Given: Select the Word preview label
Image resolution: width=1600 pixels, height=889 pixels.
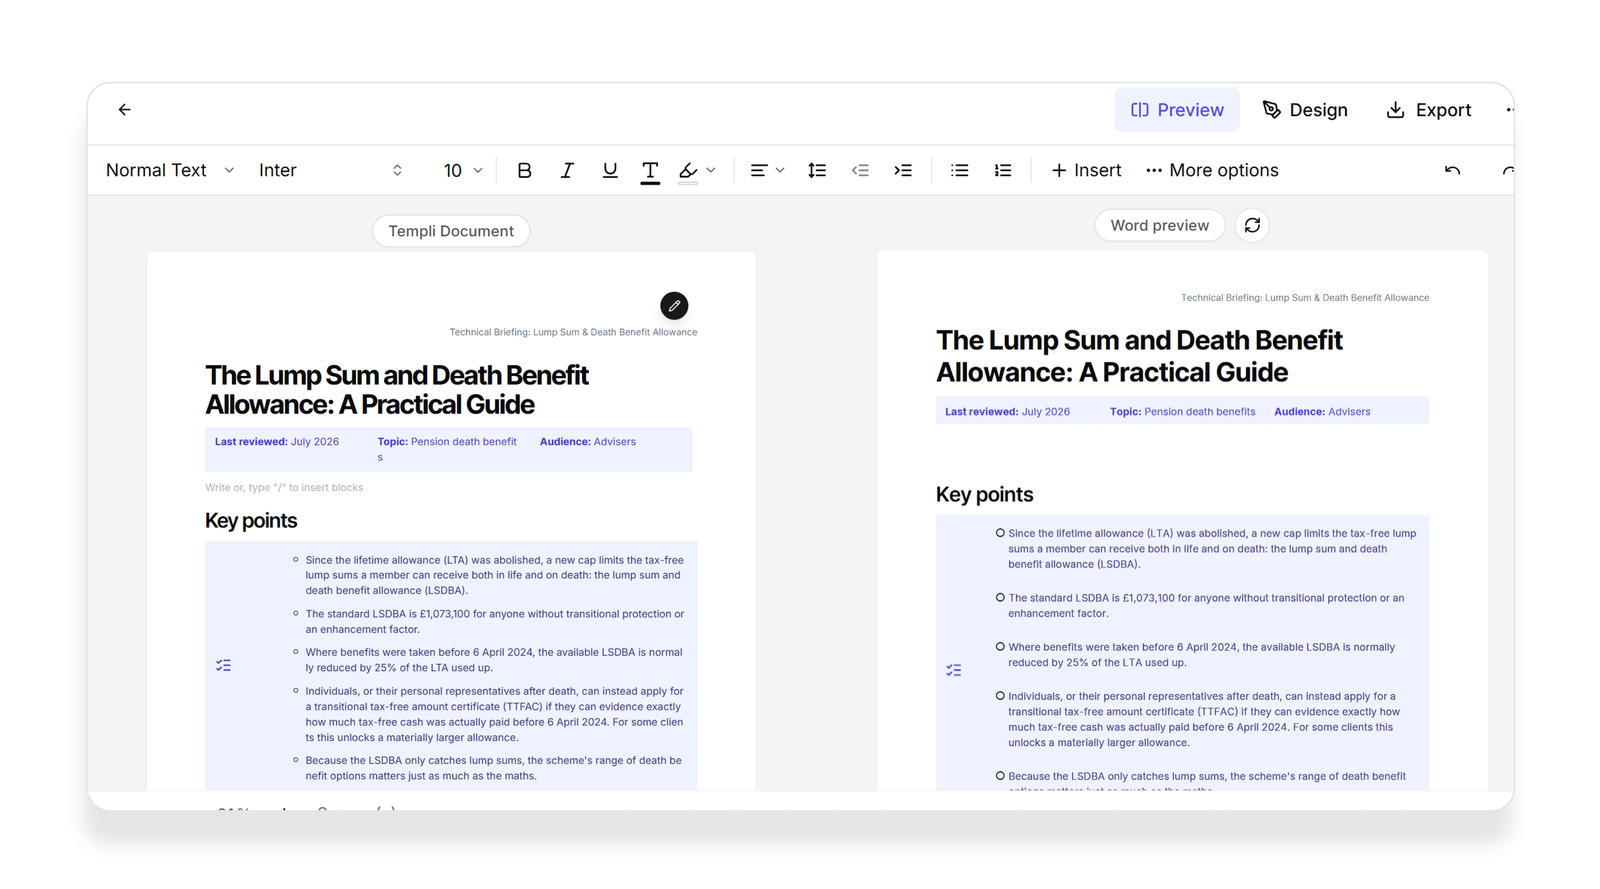Looking at the screenshot, I should click(x=1159, y=225).
